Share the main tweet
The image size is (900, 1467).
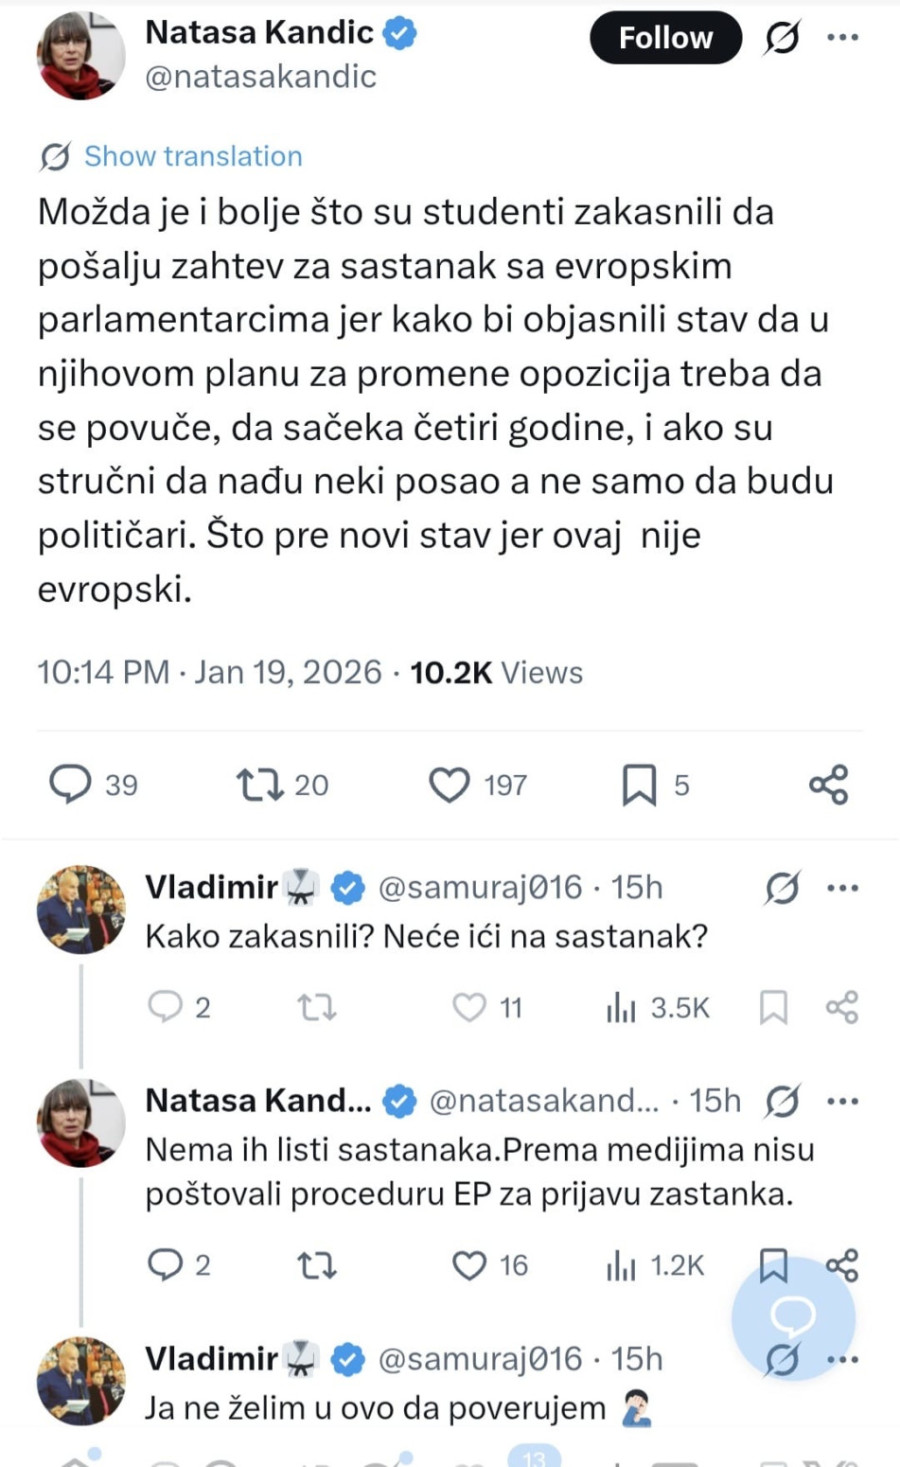tap(827, 784)
